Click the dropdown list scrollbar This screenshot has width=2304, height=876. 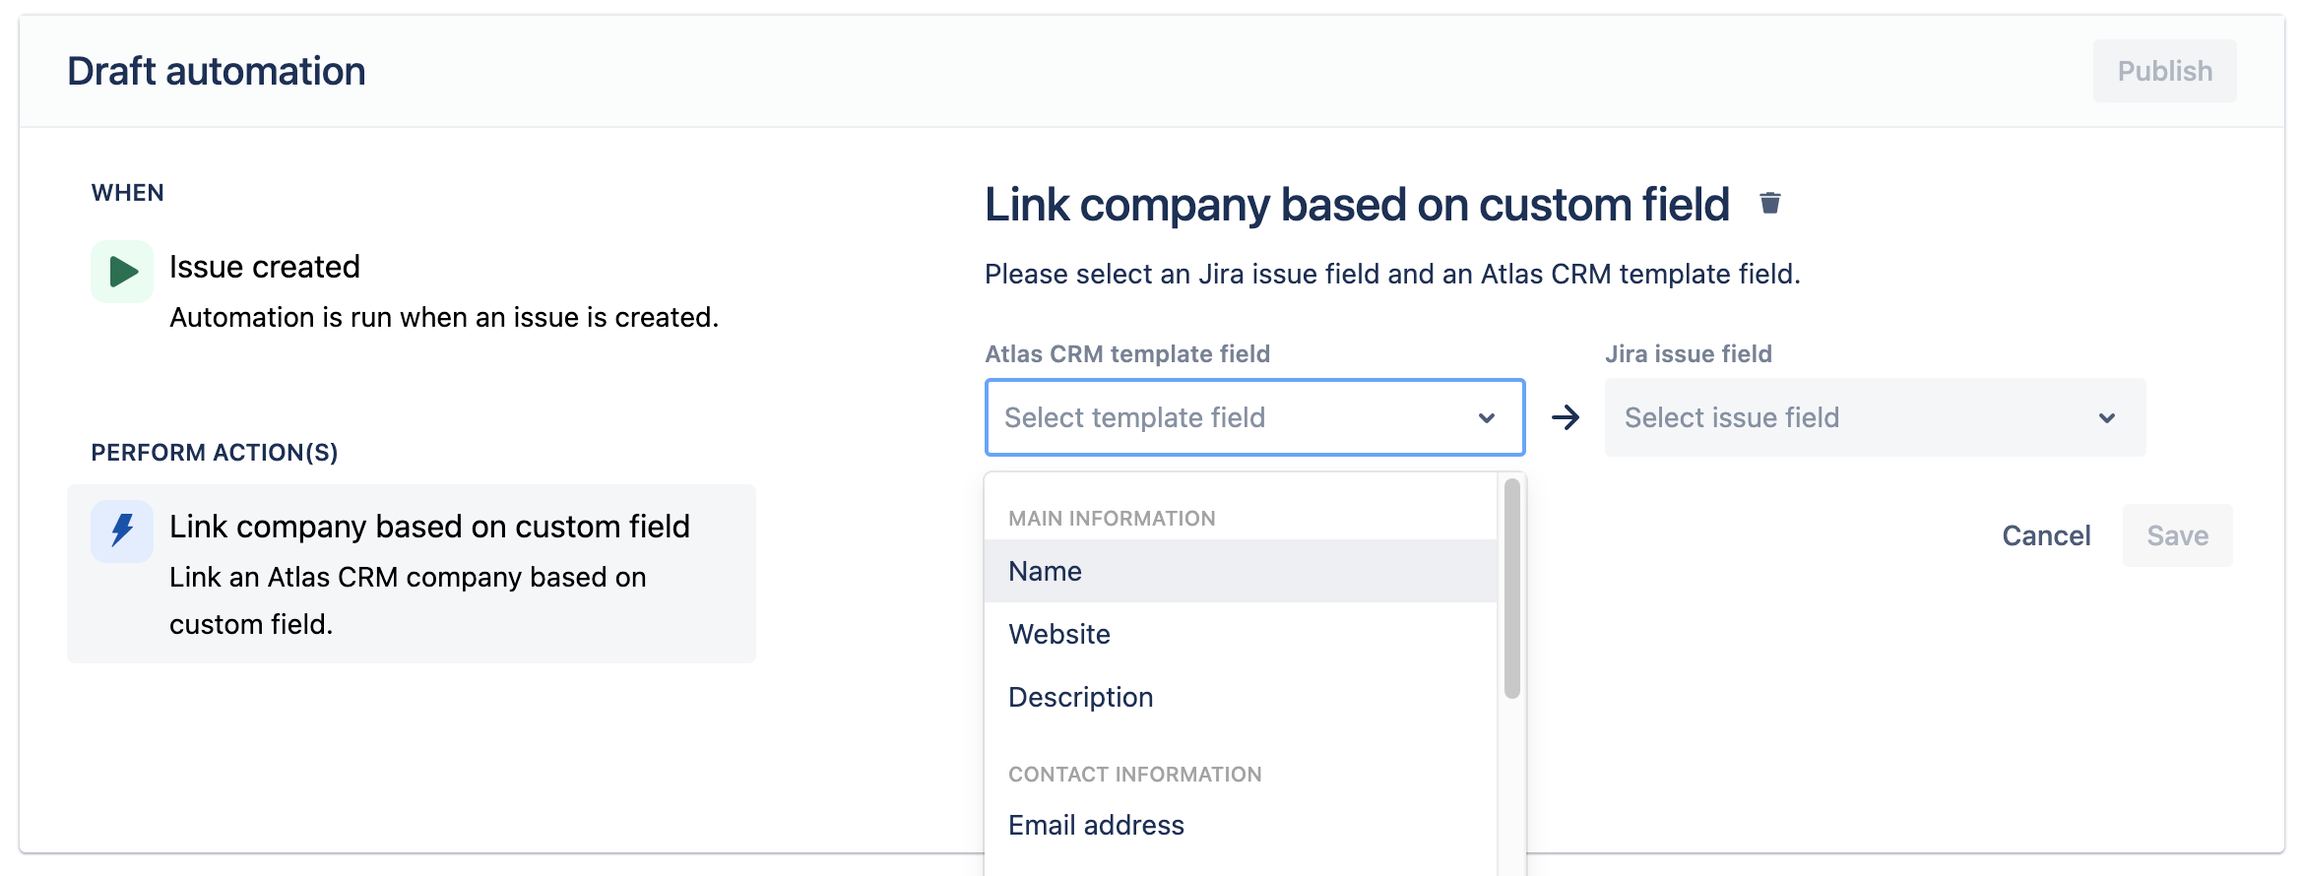pyautogui.click(x=1512, y=589)
